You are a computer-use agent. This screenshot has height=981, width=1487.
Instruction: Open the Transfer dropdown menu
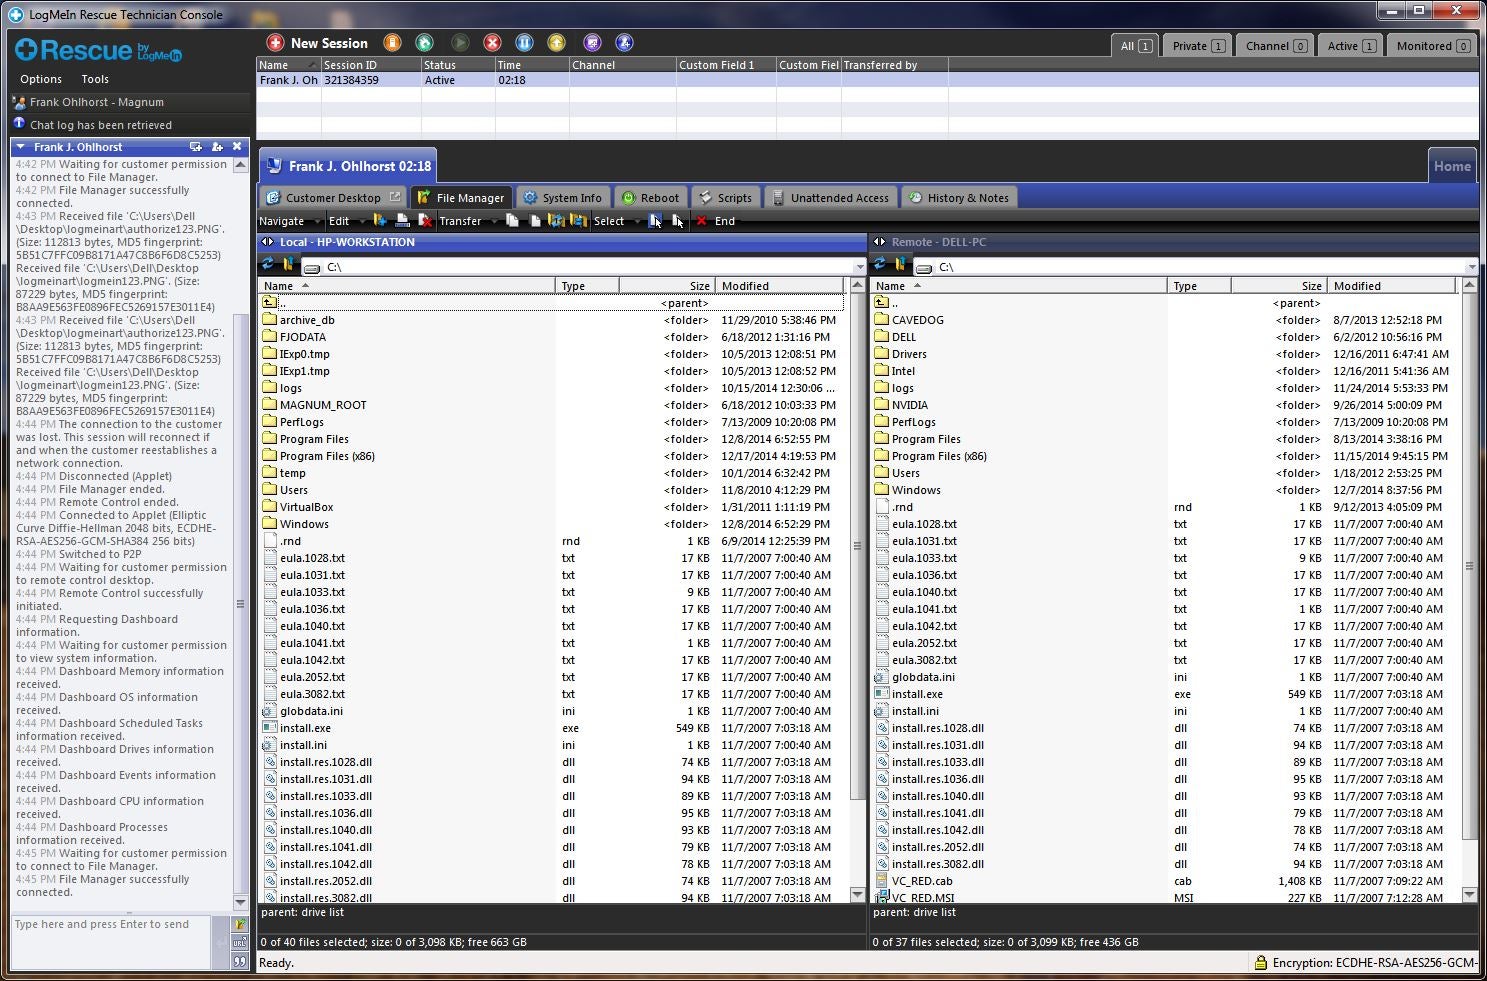[x=467, y=221]
